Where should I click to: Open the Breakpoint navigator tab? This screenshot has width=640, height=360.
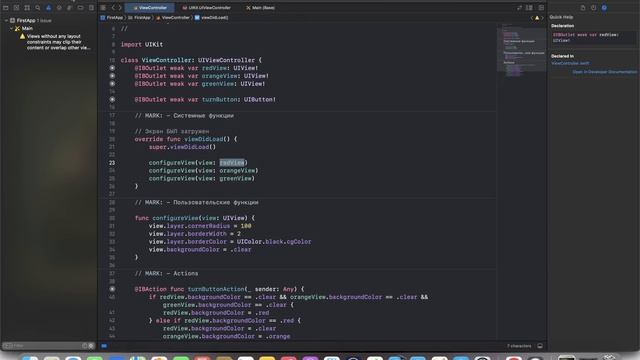point(80,8)
